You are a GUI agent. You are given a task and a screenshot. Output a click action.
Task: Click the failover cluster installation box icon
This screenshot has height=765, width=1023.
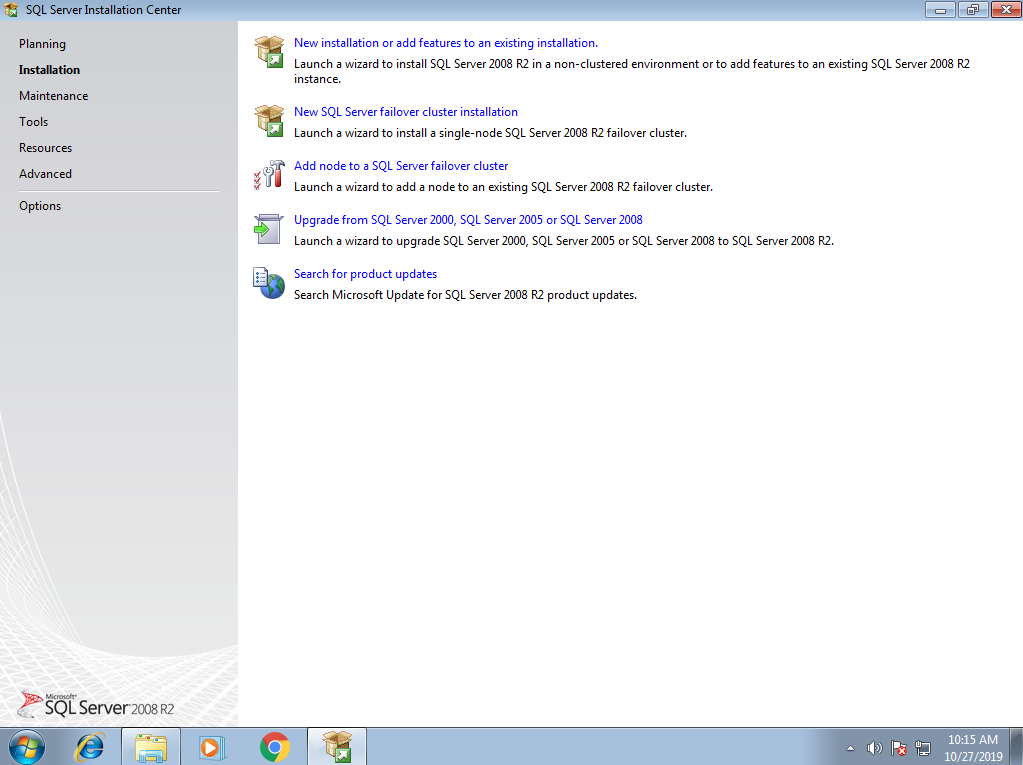point(269,121)
